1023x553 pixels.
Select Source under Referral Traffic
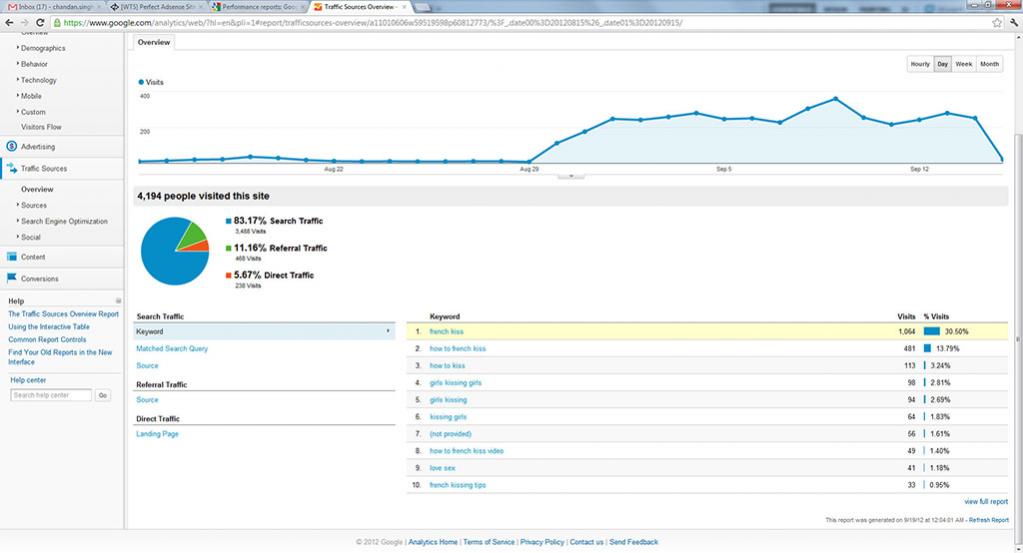tap(147, 400)
